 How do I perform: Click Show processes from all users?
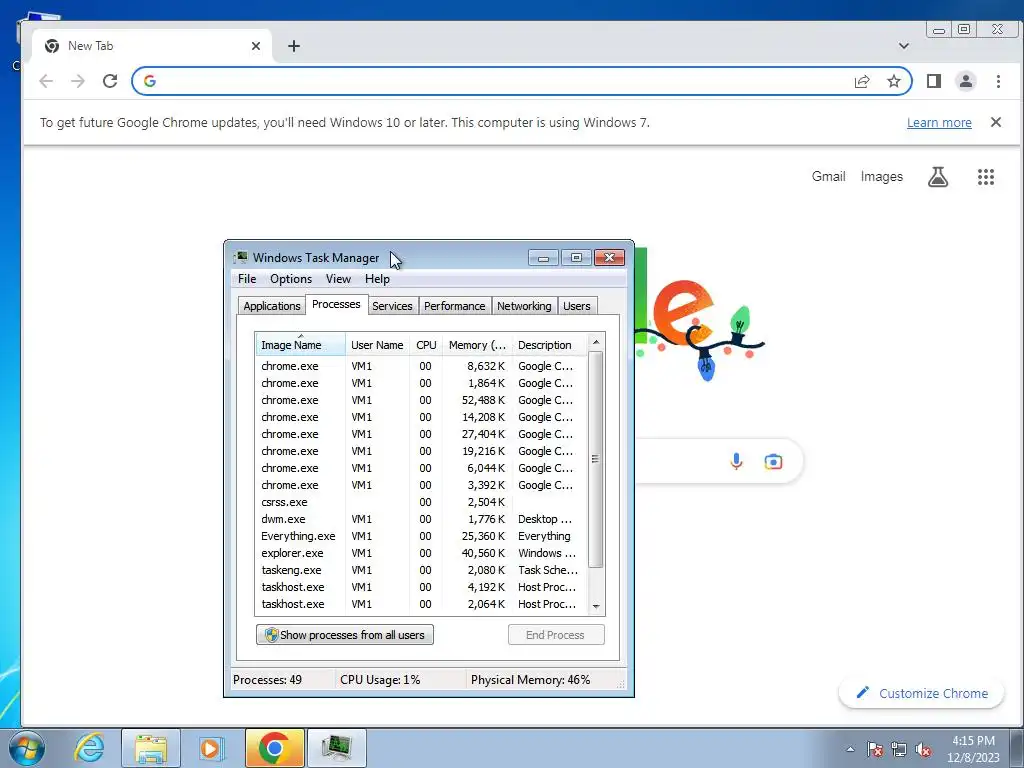345,635
